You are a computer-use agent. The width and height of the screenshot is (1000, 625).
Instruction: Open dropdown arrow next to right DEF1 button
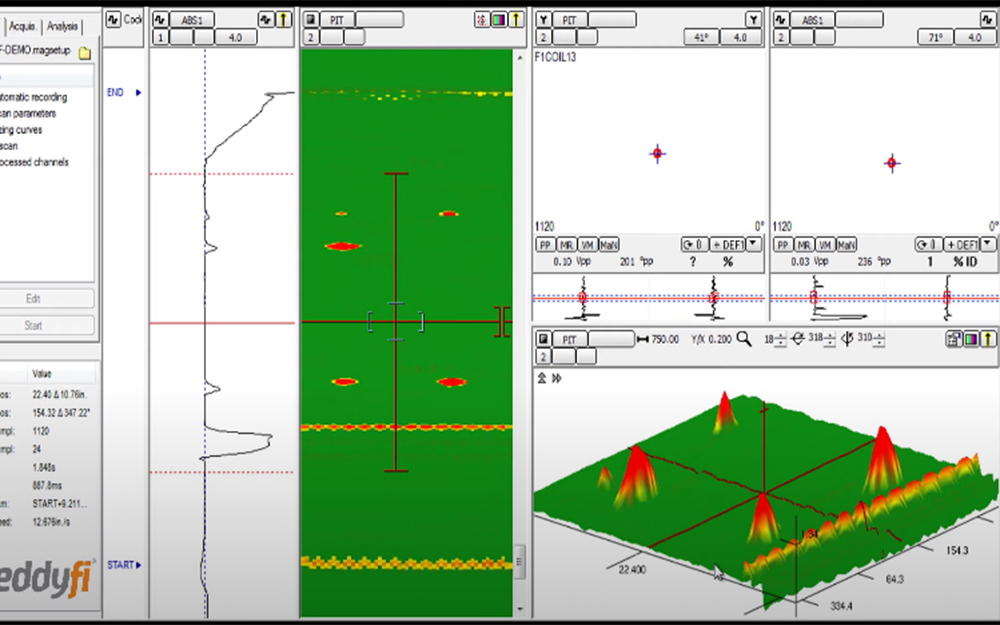989,245
